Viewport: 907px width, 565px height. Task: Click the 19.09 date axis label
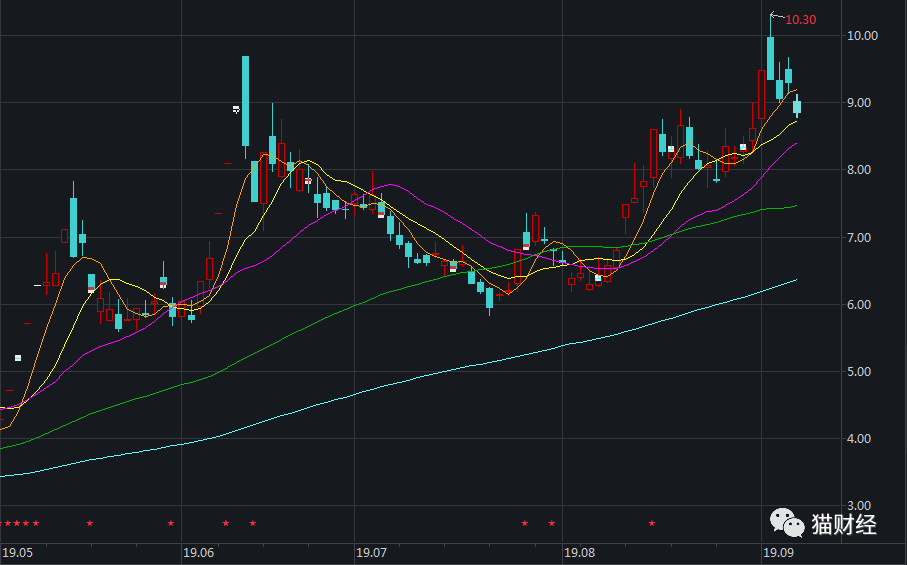coord(779,553)
